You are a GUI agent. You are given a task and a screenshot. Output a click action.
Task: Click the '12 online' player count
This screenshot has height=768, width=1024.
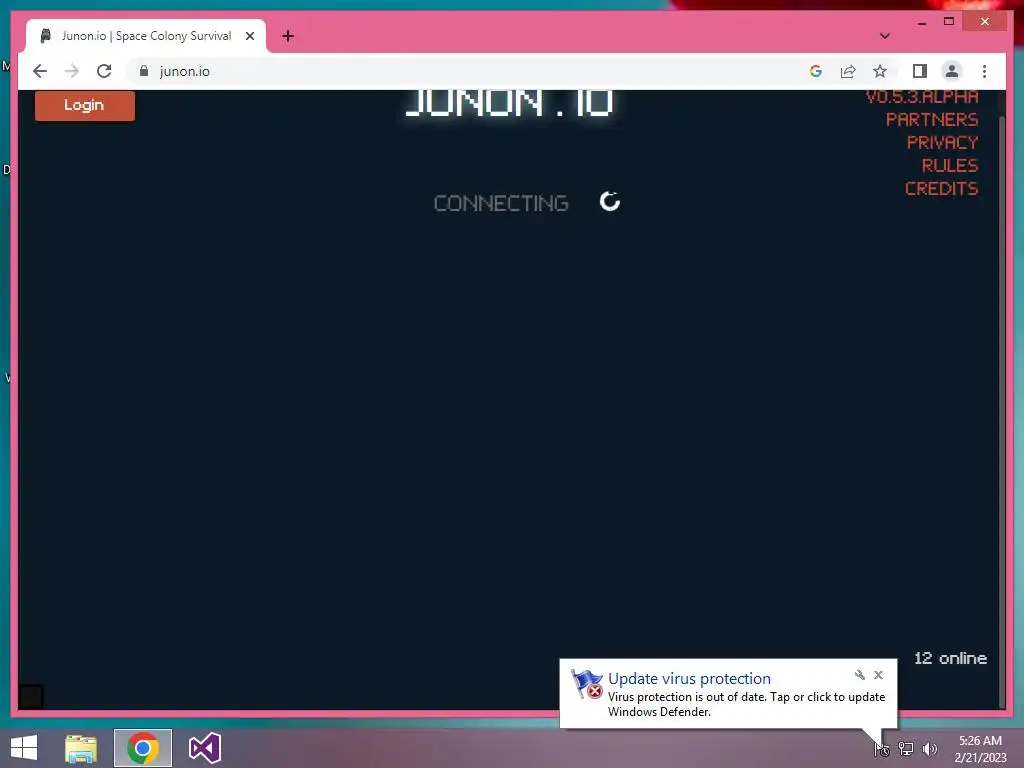950,658
